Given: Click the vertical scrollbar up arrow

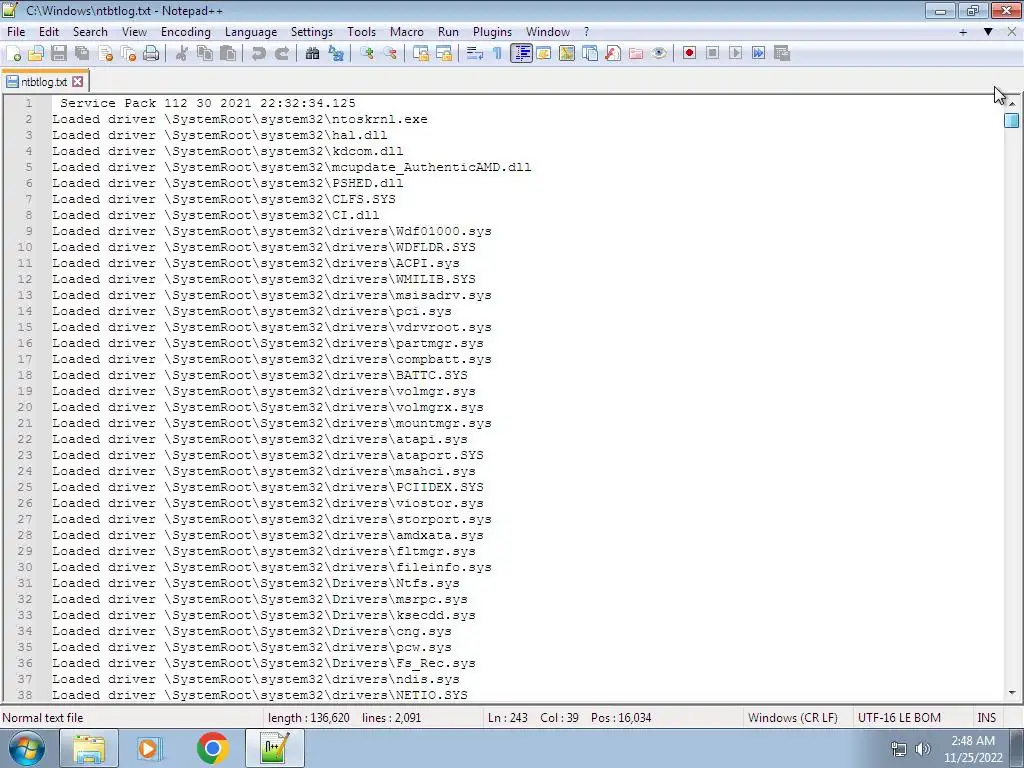Looking at the screenshot, I should point(1012,103).
